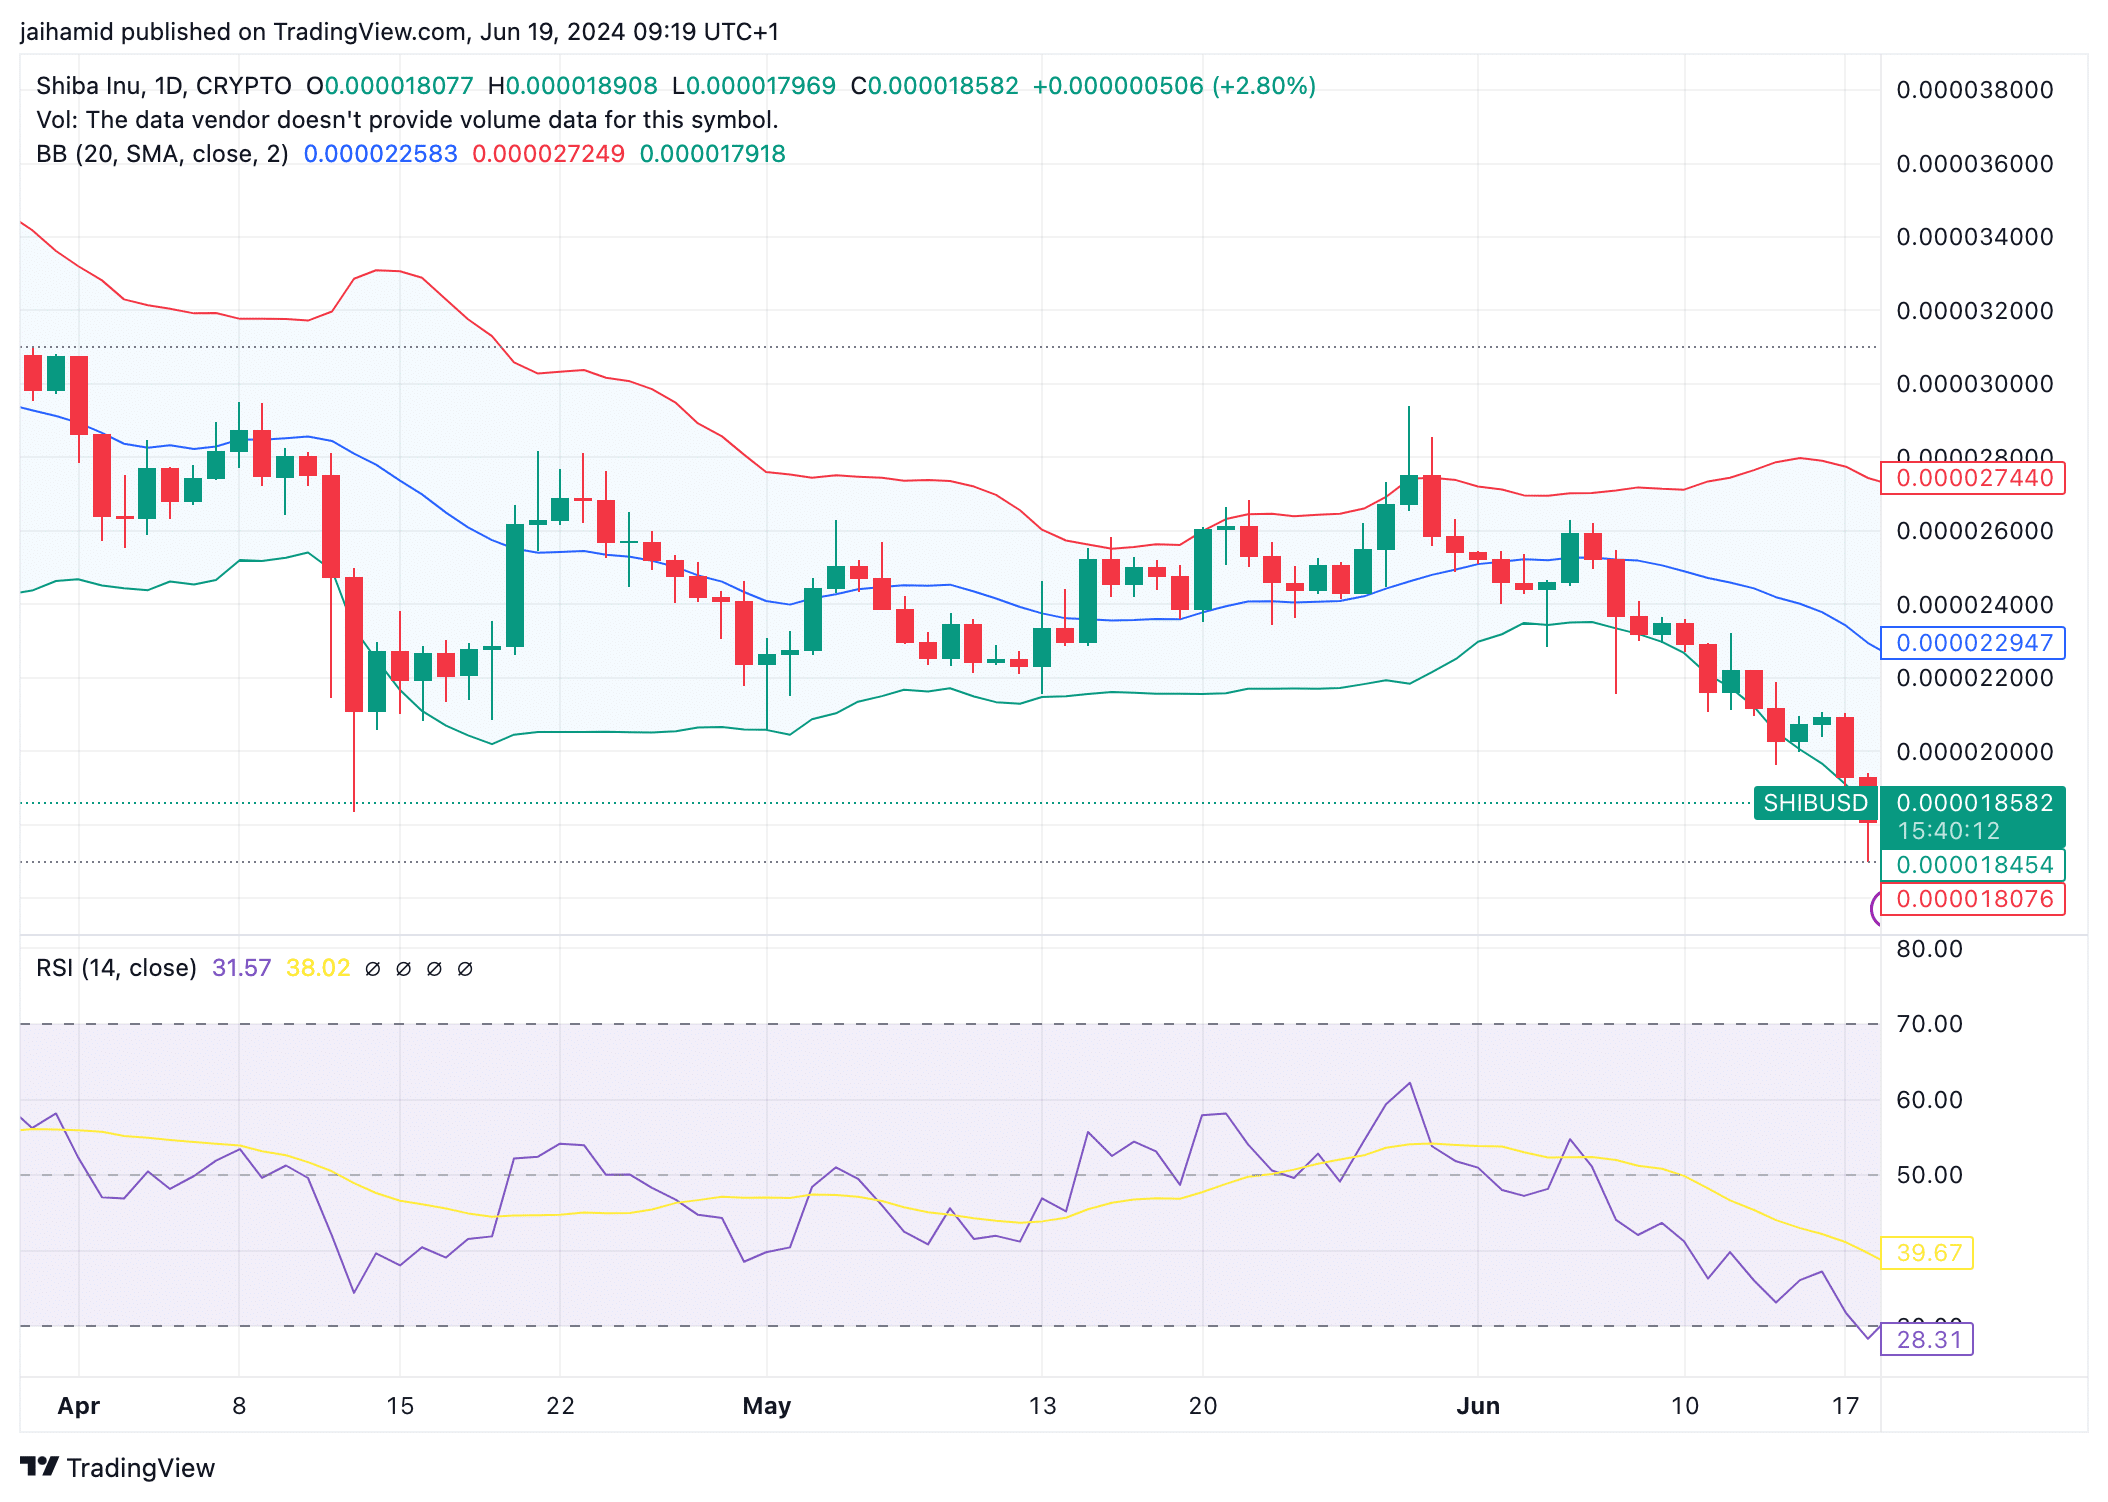Click the '8' date on the time axis
2108x1502 pixels.
tap(239, 1406)
